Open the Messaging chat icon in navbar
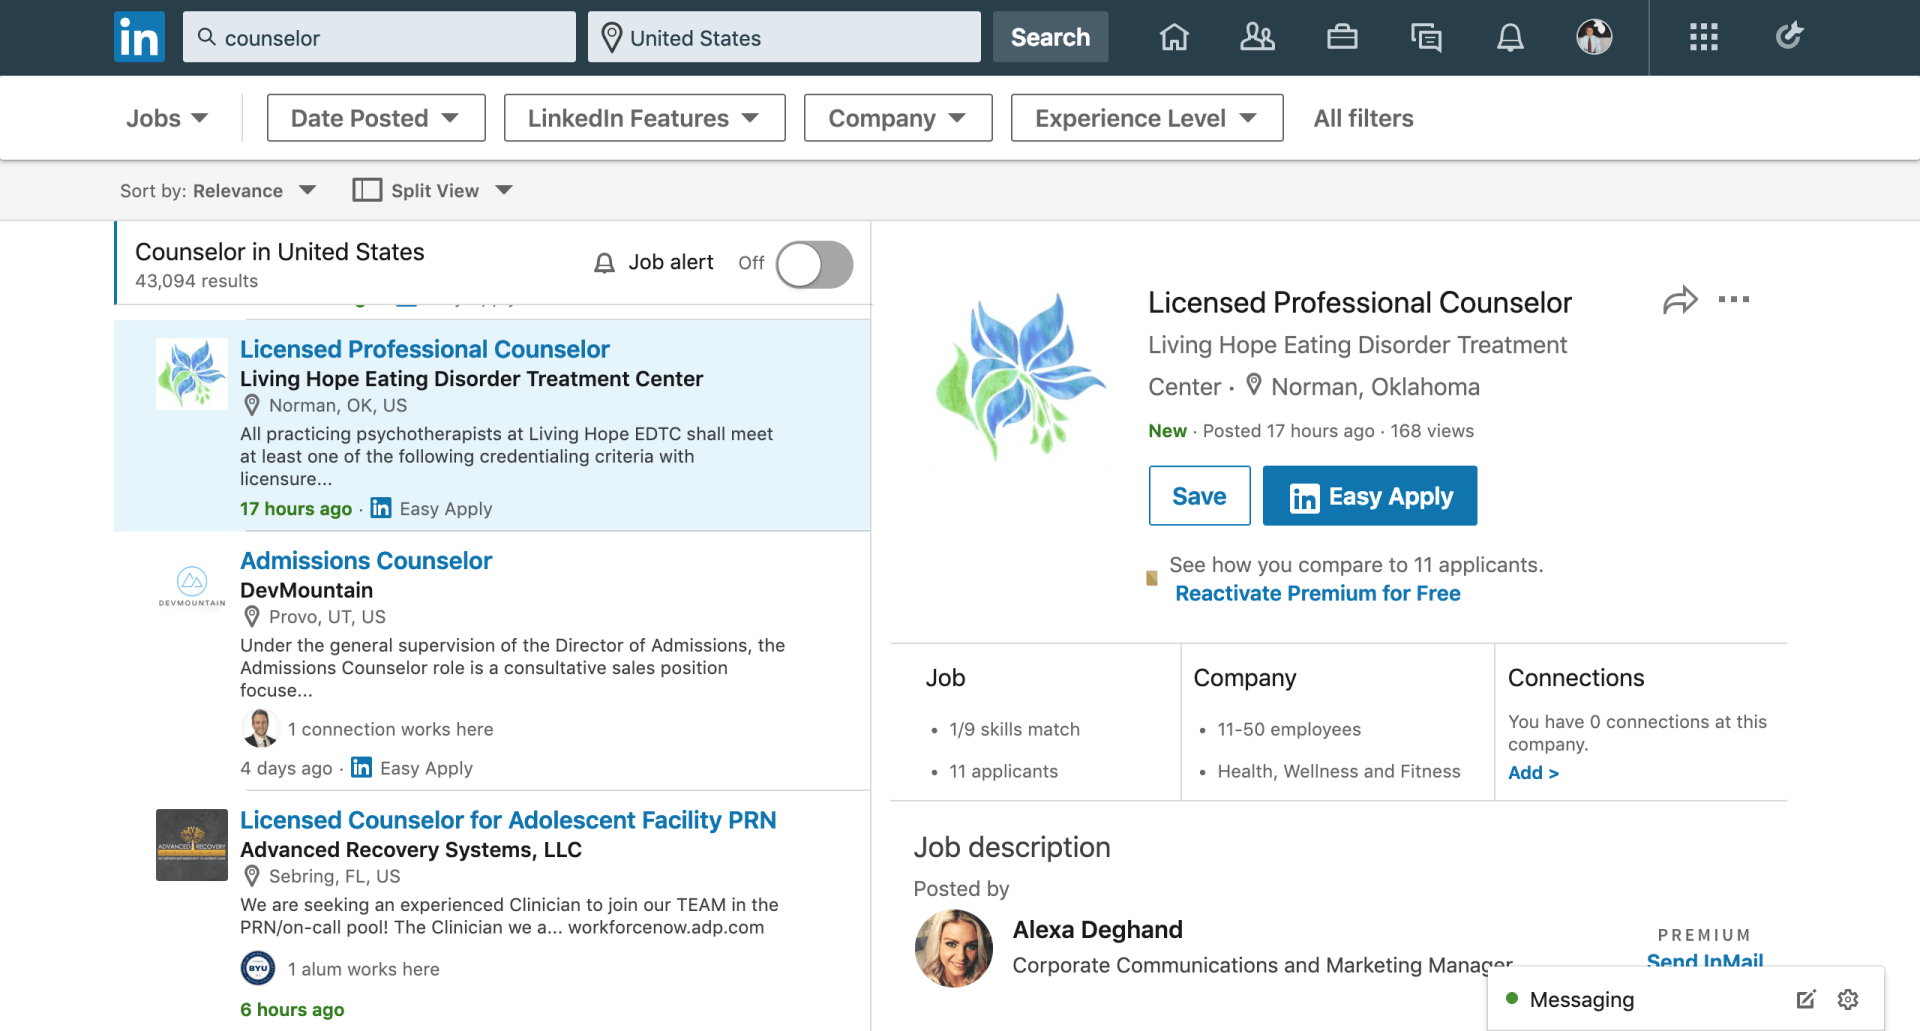This screenshot has height=1031, width=1920. tap(1426, 37)
